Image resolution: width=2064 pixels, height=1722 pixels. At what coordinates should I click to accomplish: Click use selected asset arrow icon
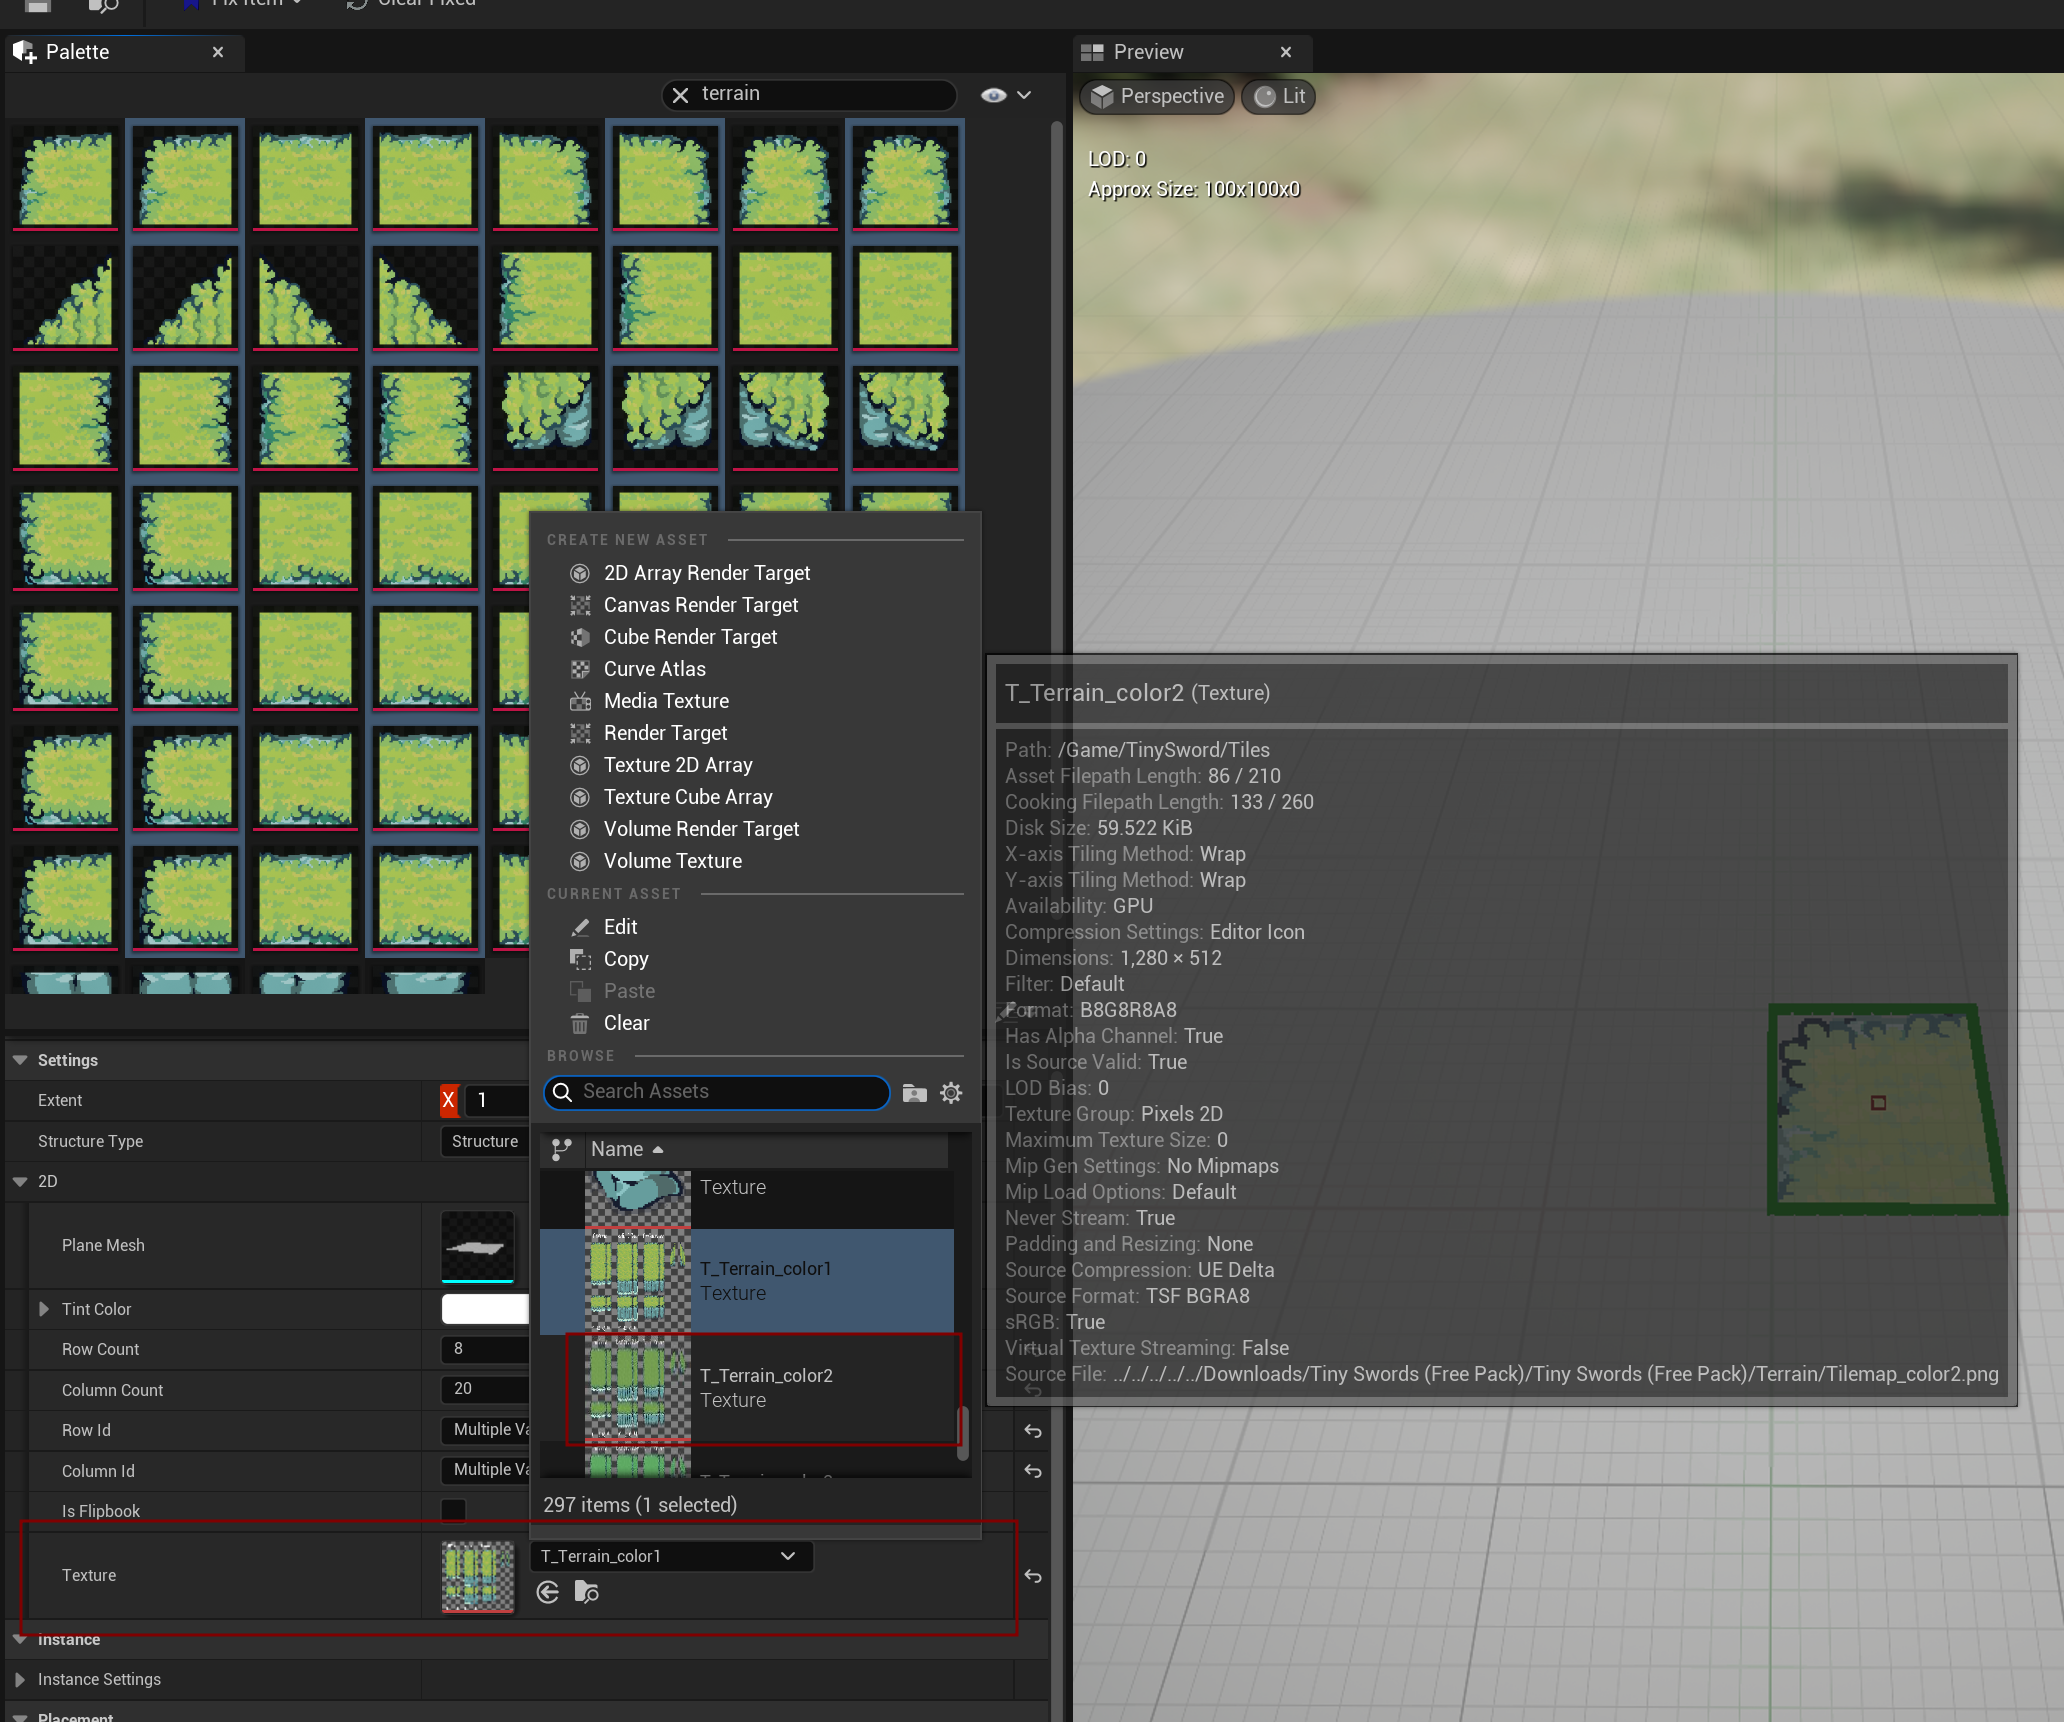coord(548,1592)
